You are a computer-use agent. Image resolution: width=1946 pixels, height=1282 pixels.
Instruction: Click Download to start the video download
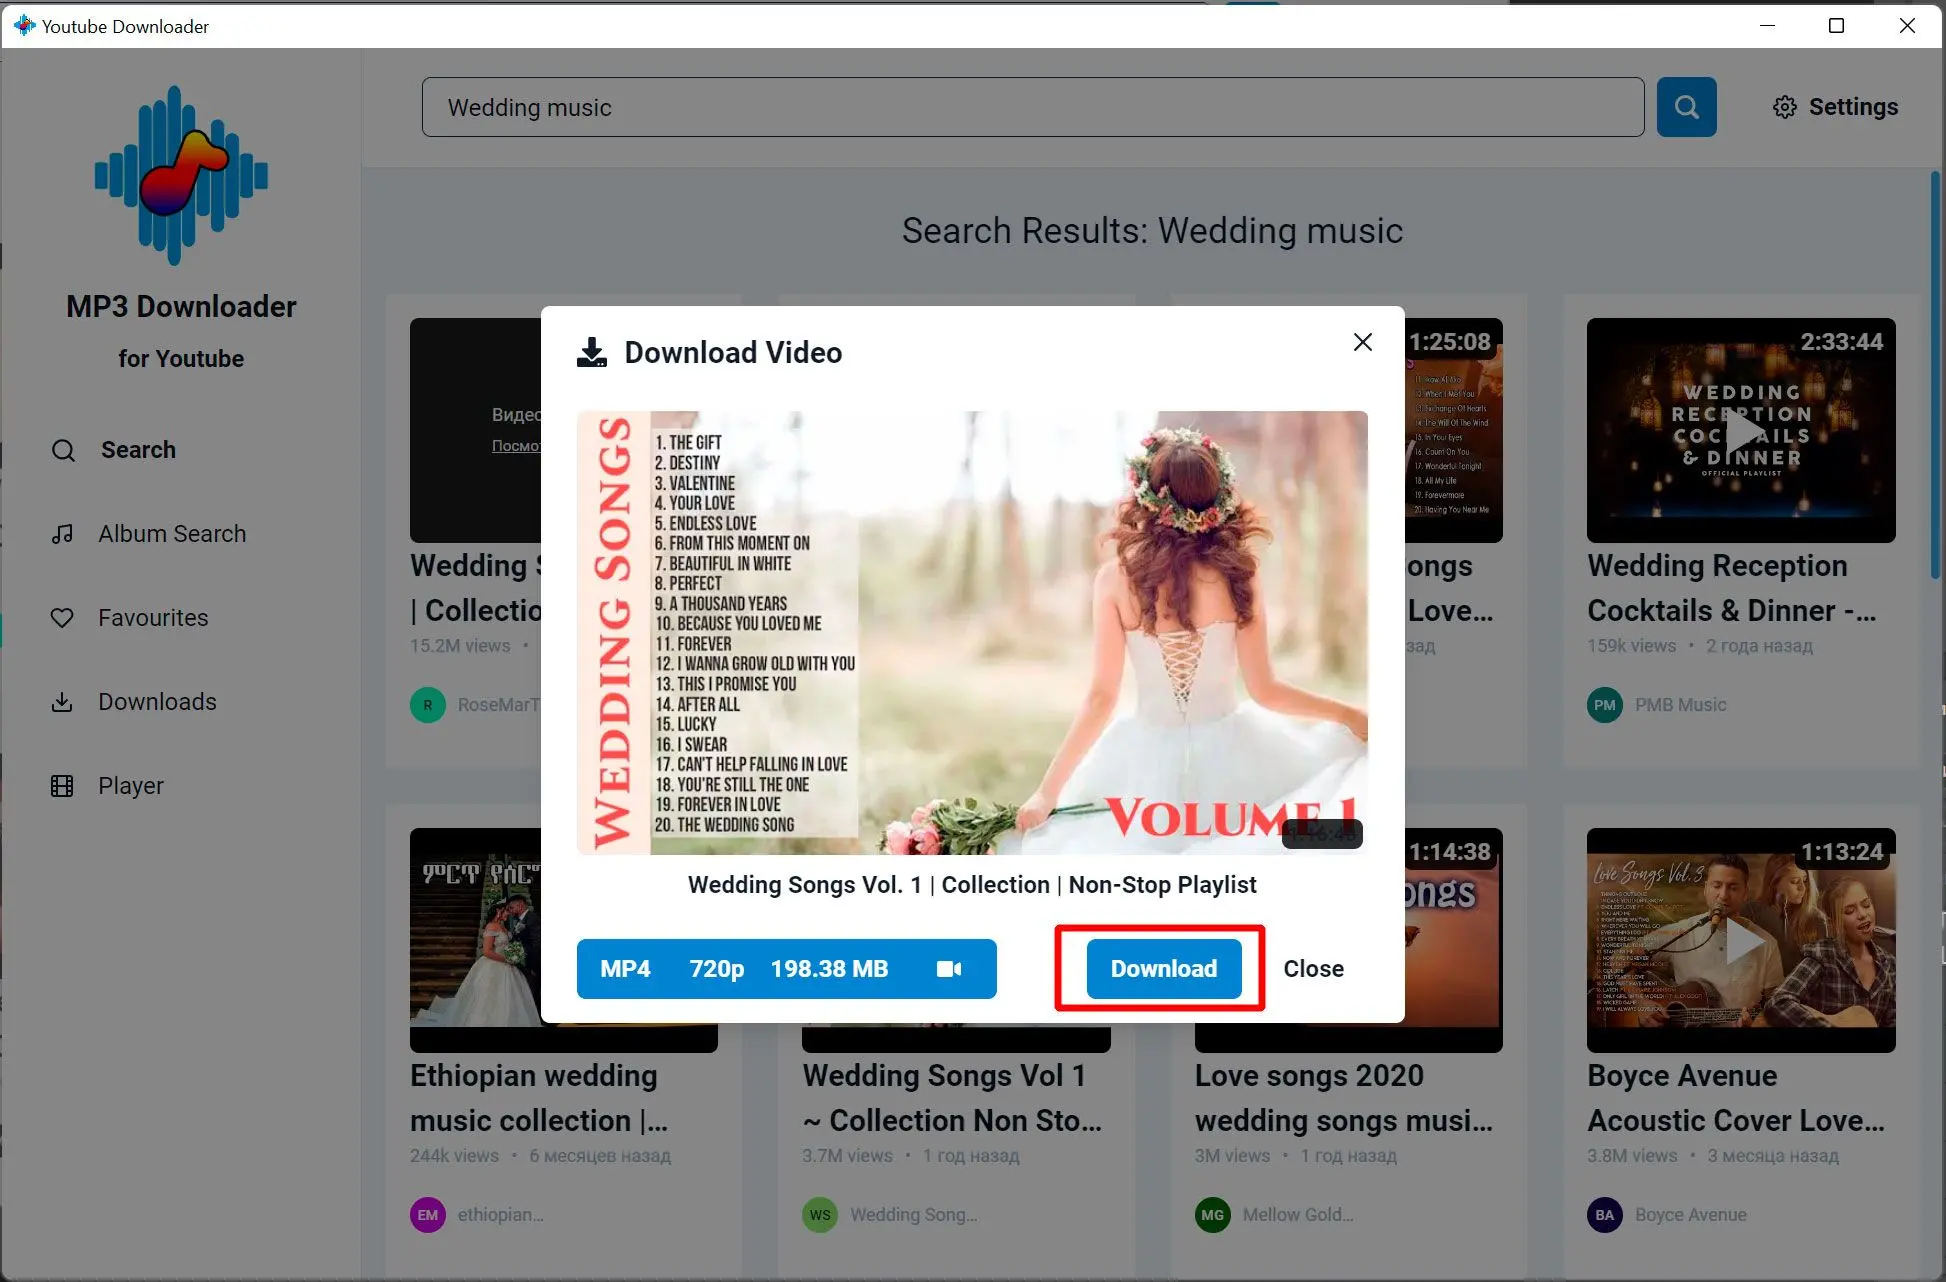point(1163,969)
